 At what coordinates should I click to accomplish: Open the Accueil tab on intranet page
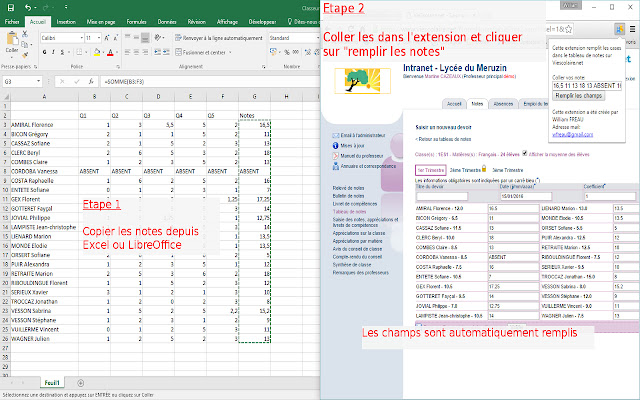(x=454, y=104)
